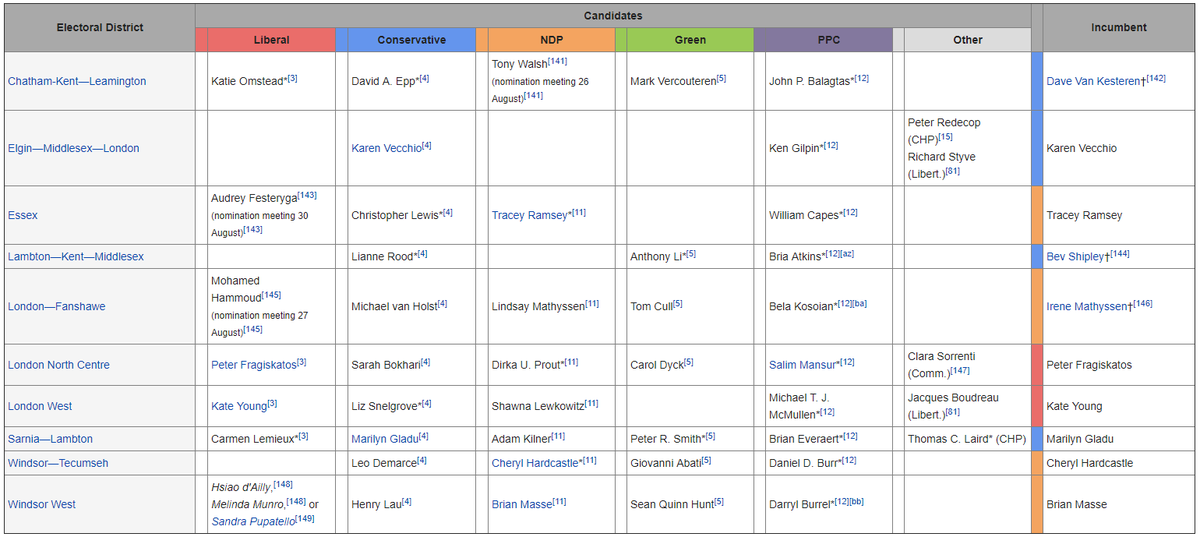
Task: Open the Chatham-Kent—Leamington district link
Action: tap(77, 81)
